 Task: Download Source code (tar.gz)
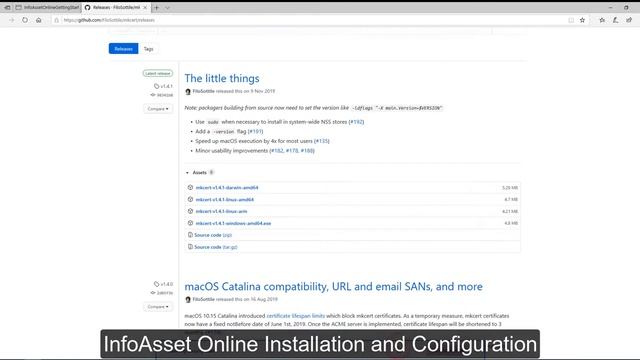click(x=216, y=247)
